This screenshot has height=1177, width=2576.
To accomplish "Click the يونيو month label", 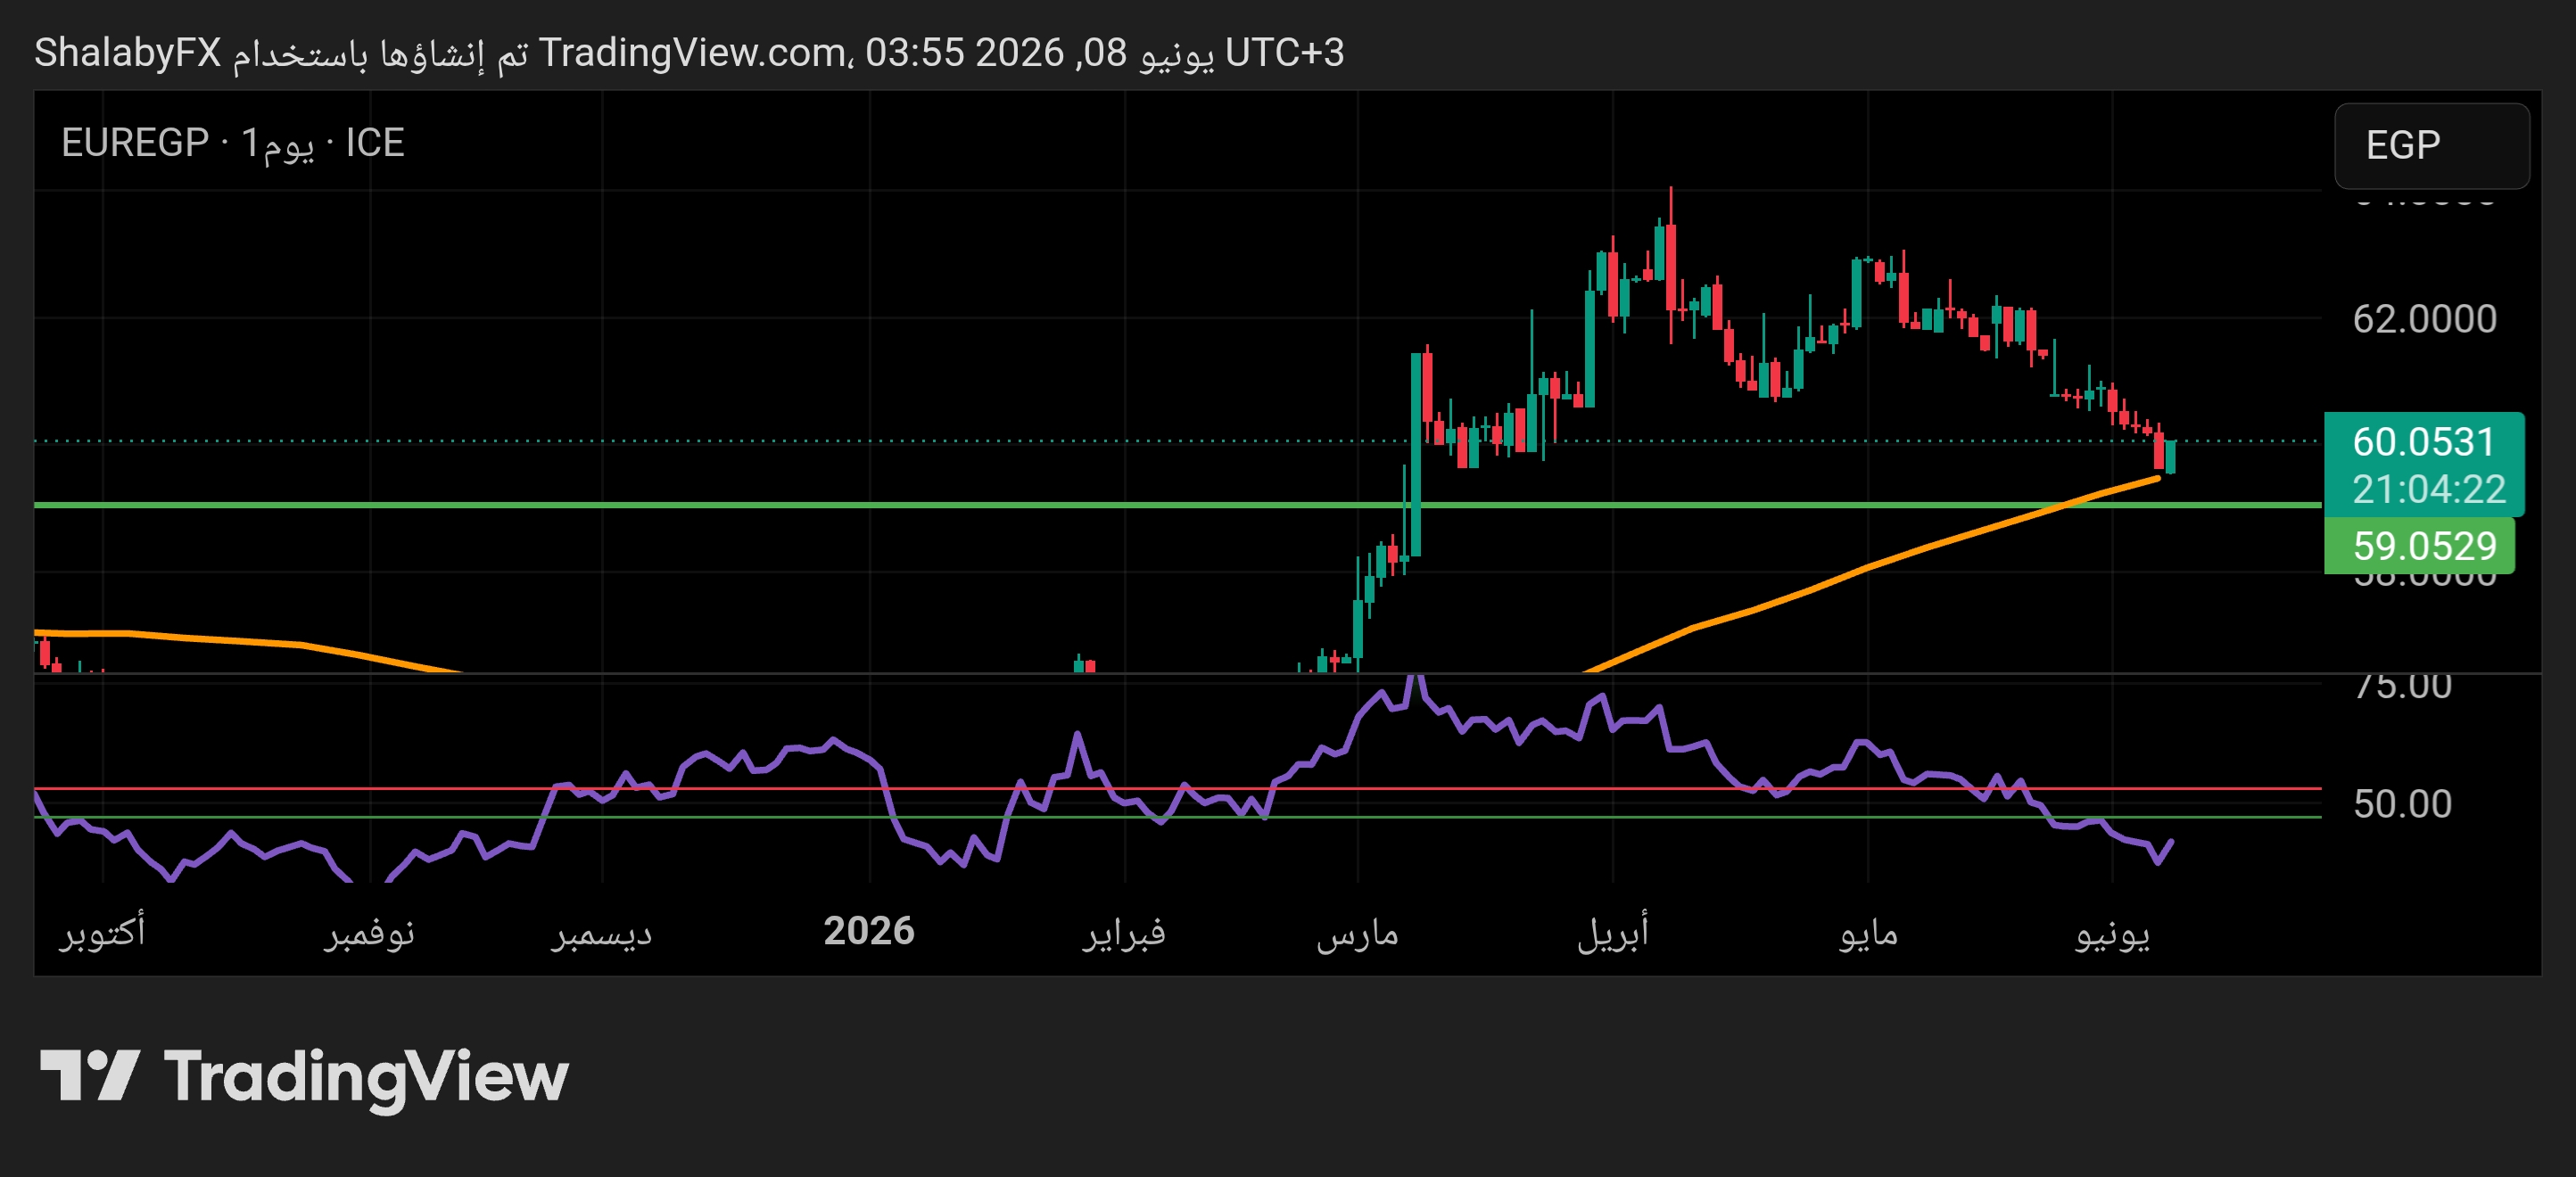I will coord(2112,934).
